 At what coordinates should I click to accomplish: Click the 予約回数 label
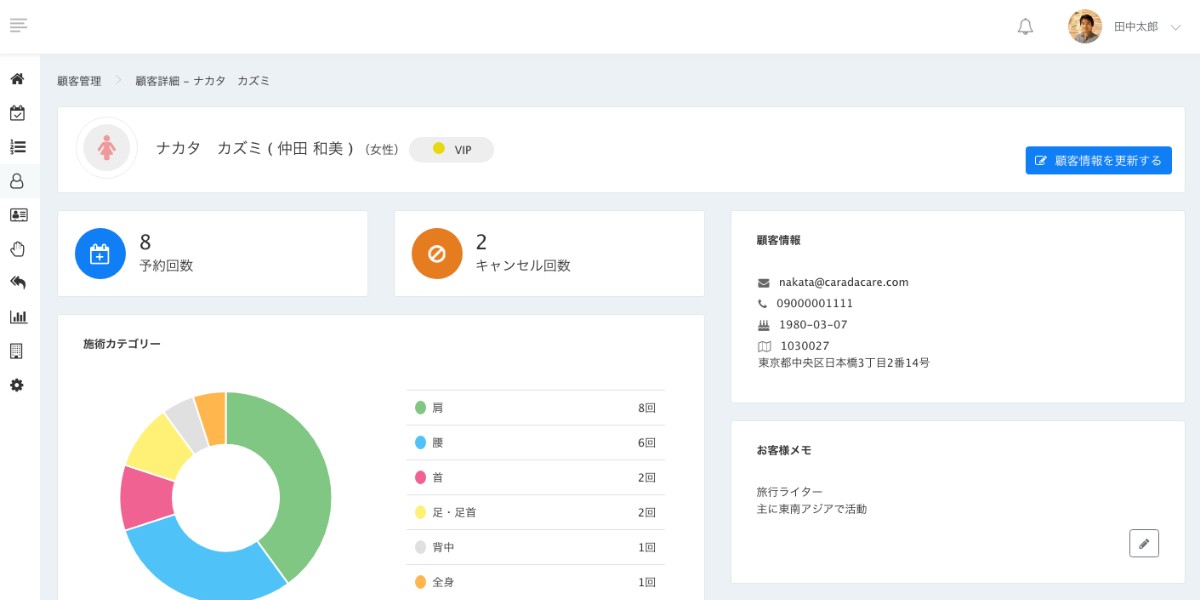(x=166, y=266)
